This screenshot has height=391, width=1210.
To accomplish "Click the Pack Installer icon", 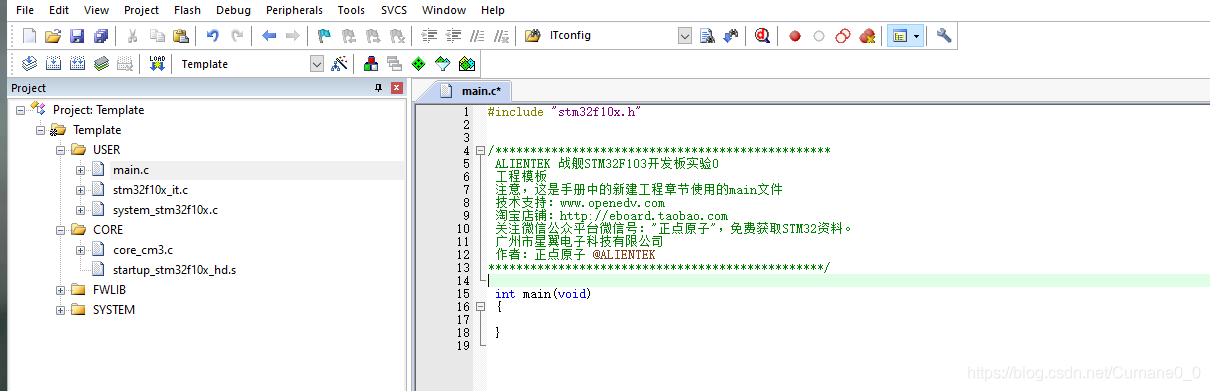I will coord(467,64).
